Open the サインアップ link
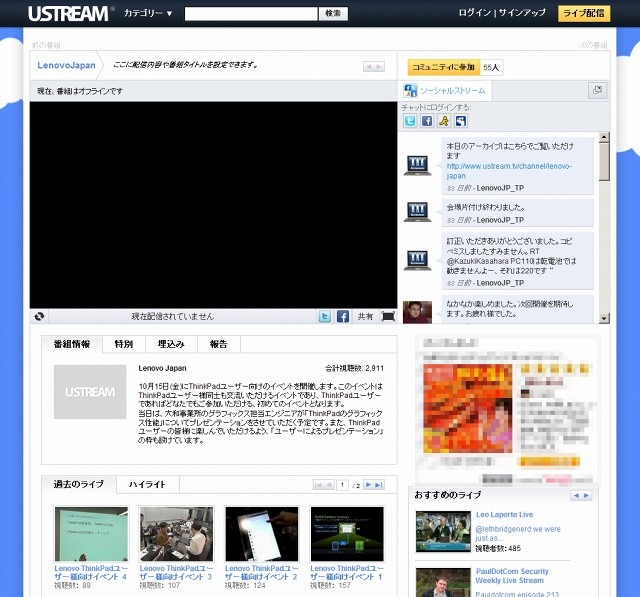 click(x=522, y=13)
